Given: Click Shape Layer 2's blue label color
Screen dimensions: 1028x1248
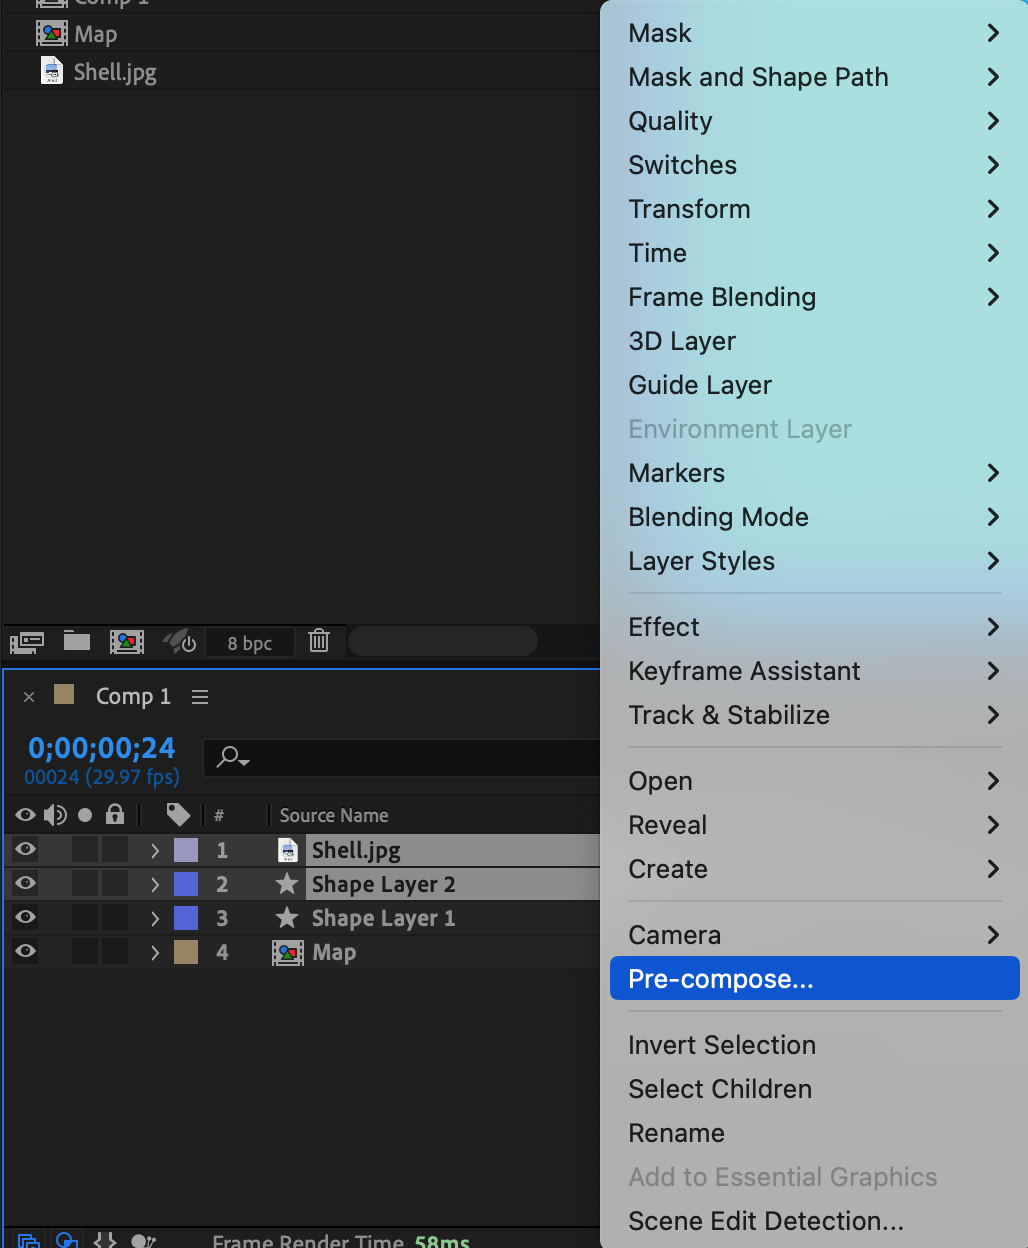Looking at the screenshot, I should pyautogui.click(x=186, y=884).
